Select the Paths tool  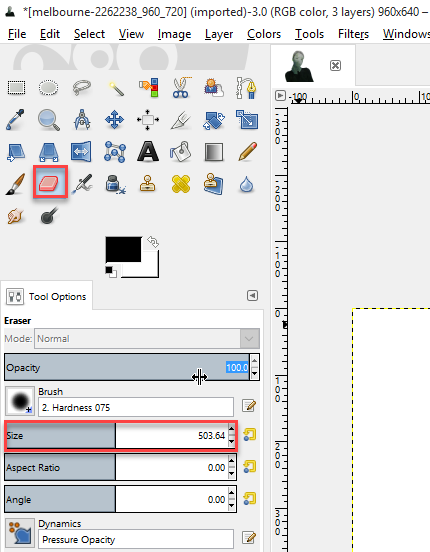coord(247,88)
